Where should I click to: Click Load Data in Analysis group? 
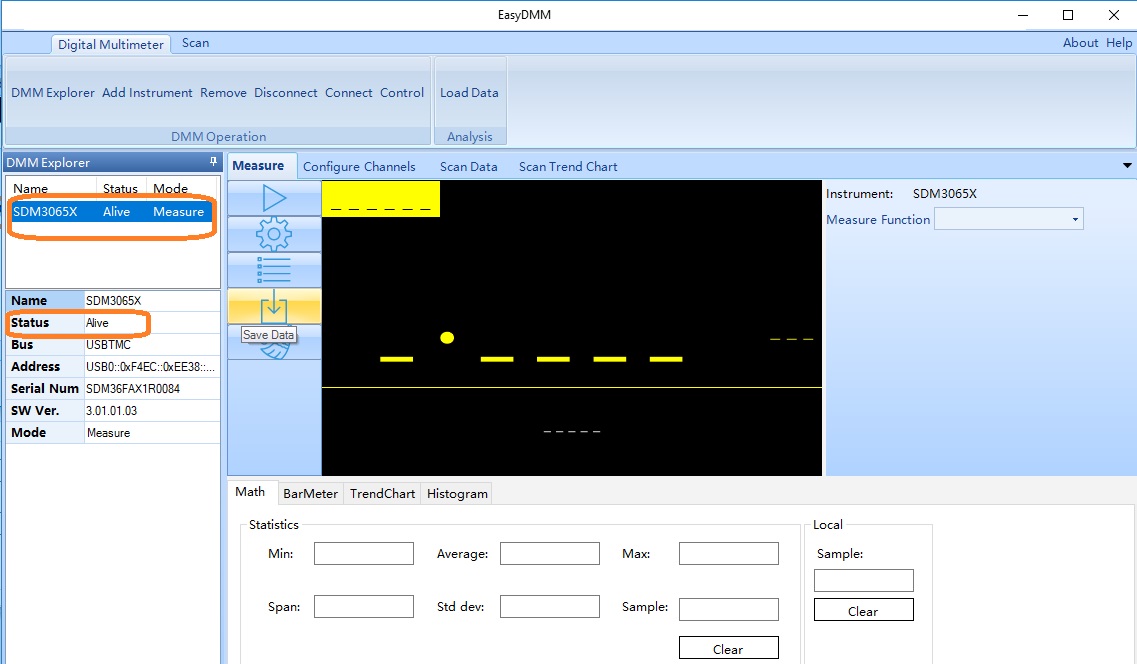469,93
